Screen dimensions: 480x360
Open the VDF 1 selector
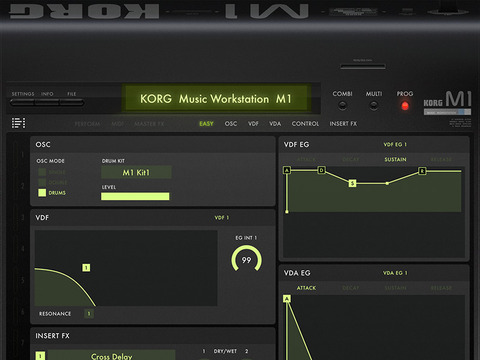pyautogui.click(x=222, y=218)
